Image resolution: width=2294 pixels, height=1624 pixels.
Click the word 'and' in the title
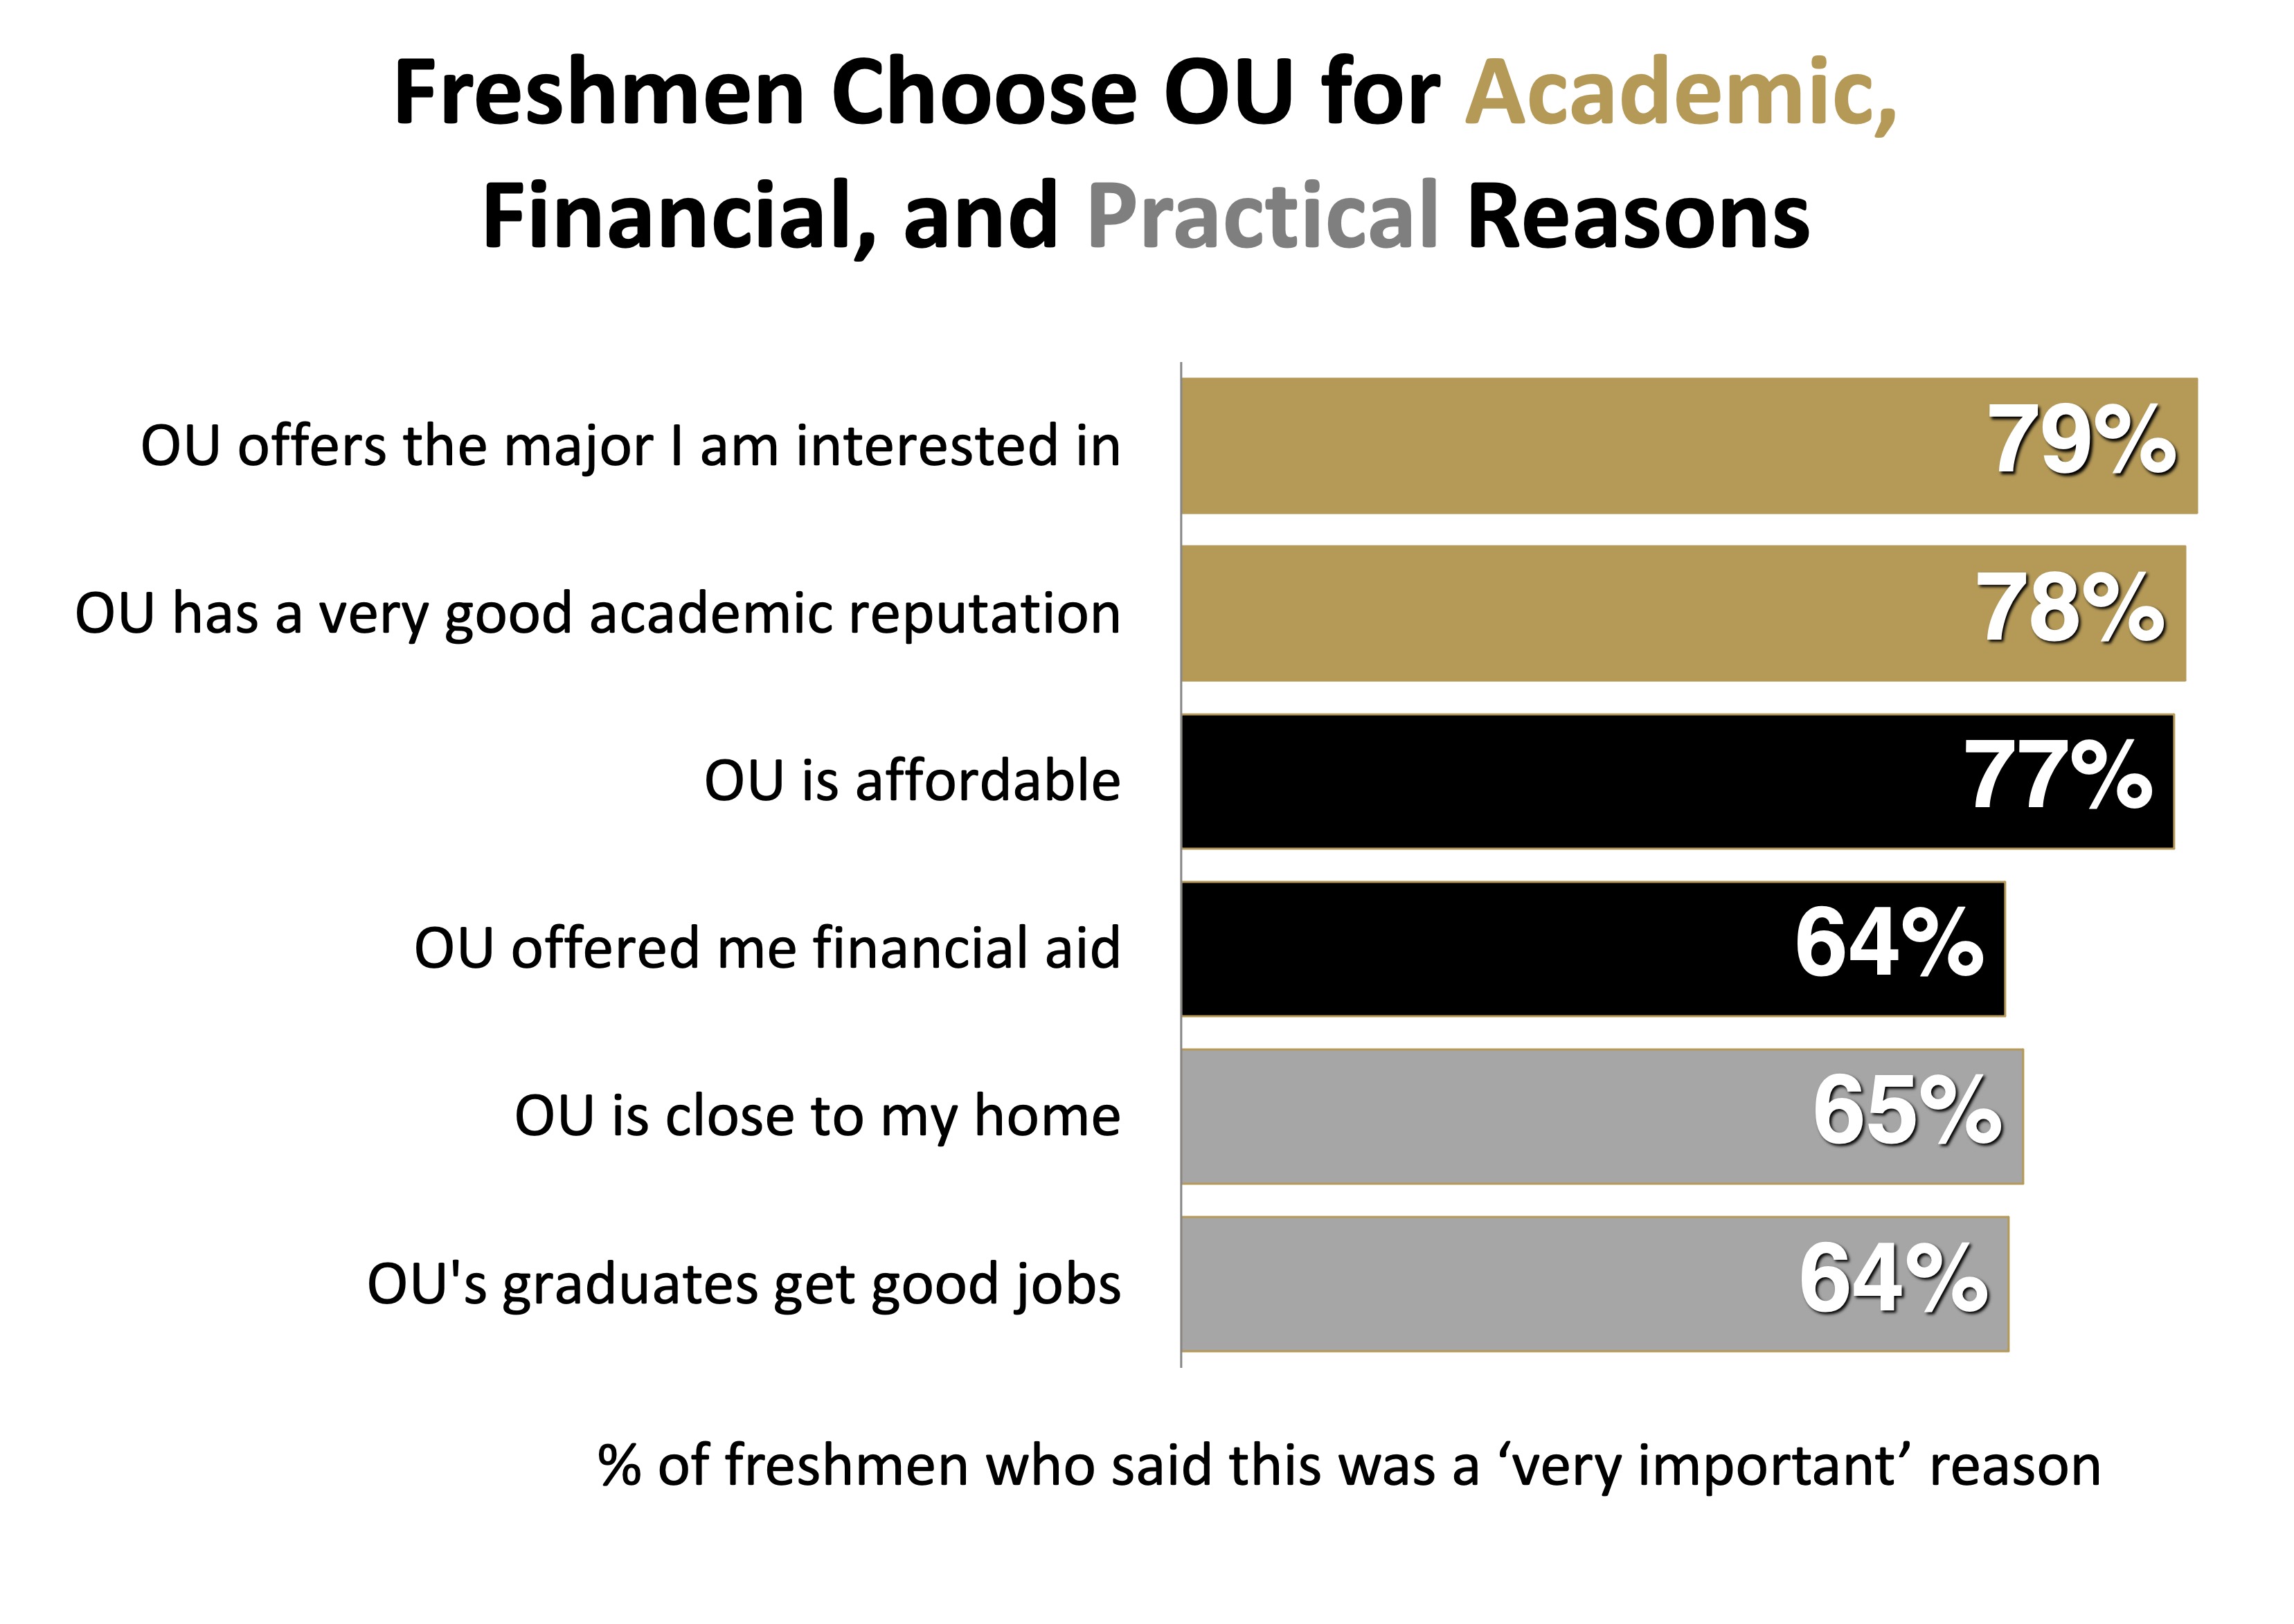[980, 216]
